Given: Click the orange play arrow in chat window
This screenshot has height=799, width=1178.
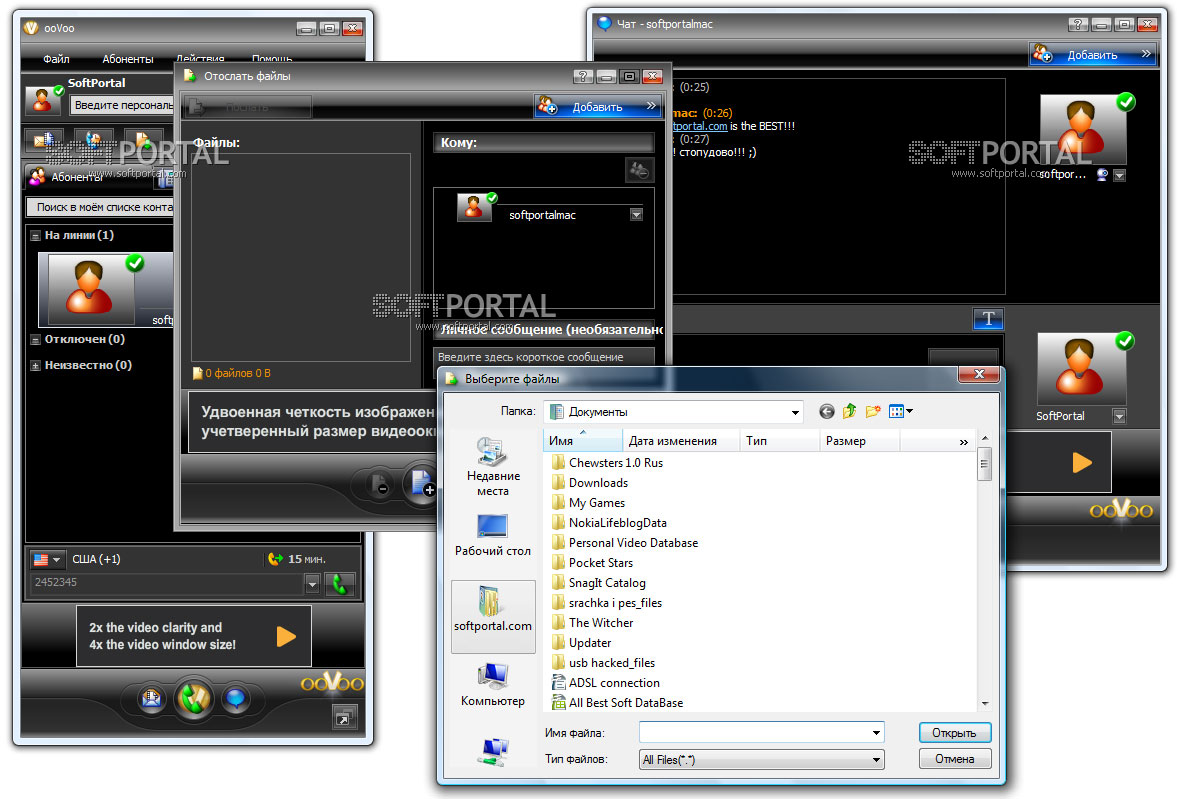Looking at the screenshot, I should (1082, 462).
